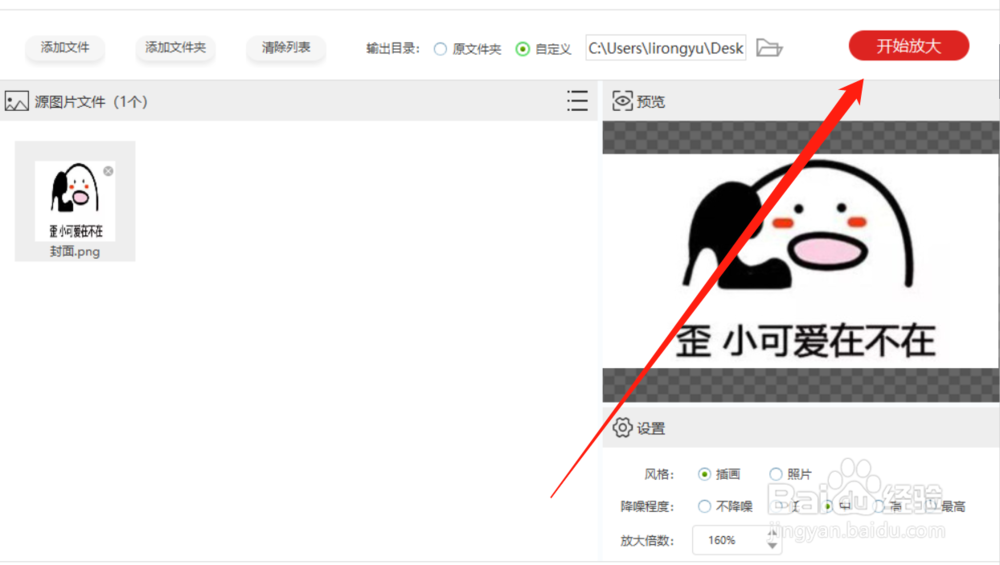Start enlarging with 开始放大
Viewport: 1000px width, 565px height.
pyautogui.click(x=908, y=46)
